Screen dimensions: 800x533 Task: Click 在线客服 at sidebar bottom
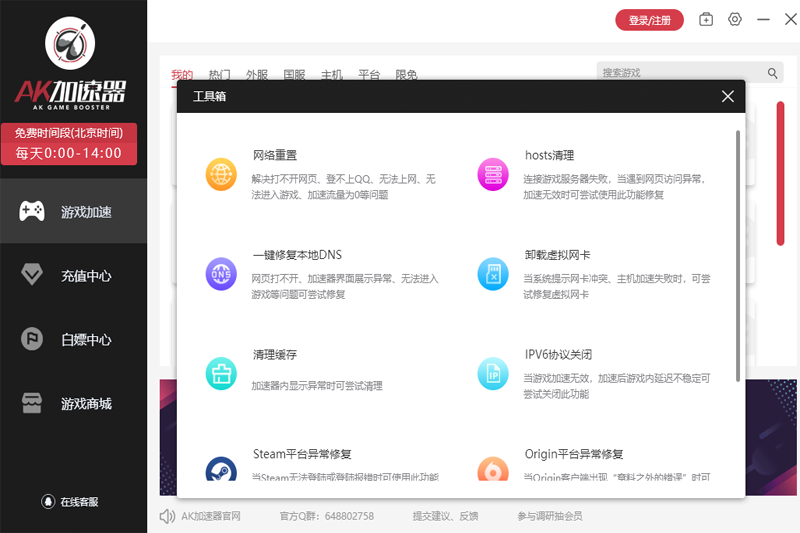coord(72,502)
